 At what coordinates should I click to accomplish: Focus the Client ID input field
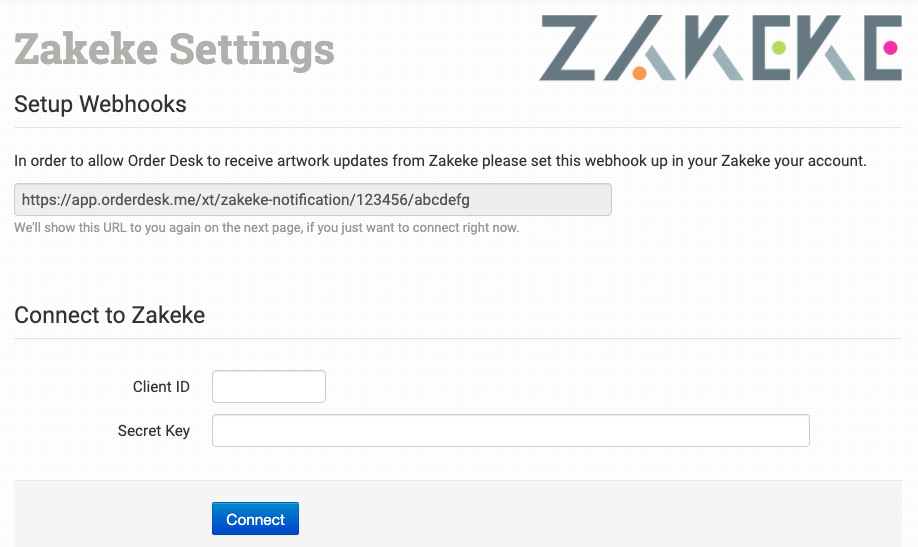(x=269, y=387)
